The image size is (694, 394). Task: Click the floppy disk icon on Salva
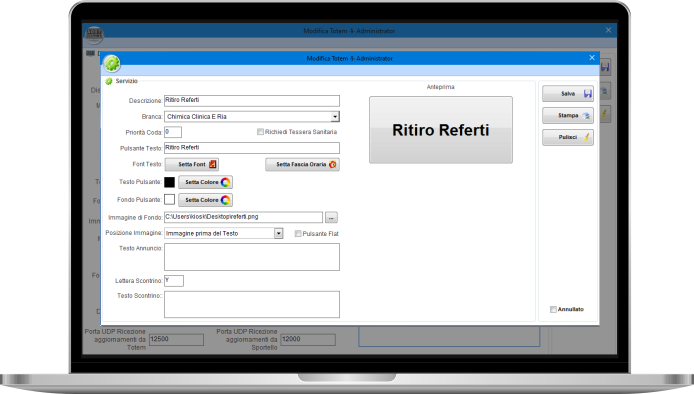pos(587,94)
